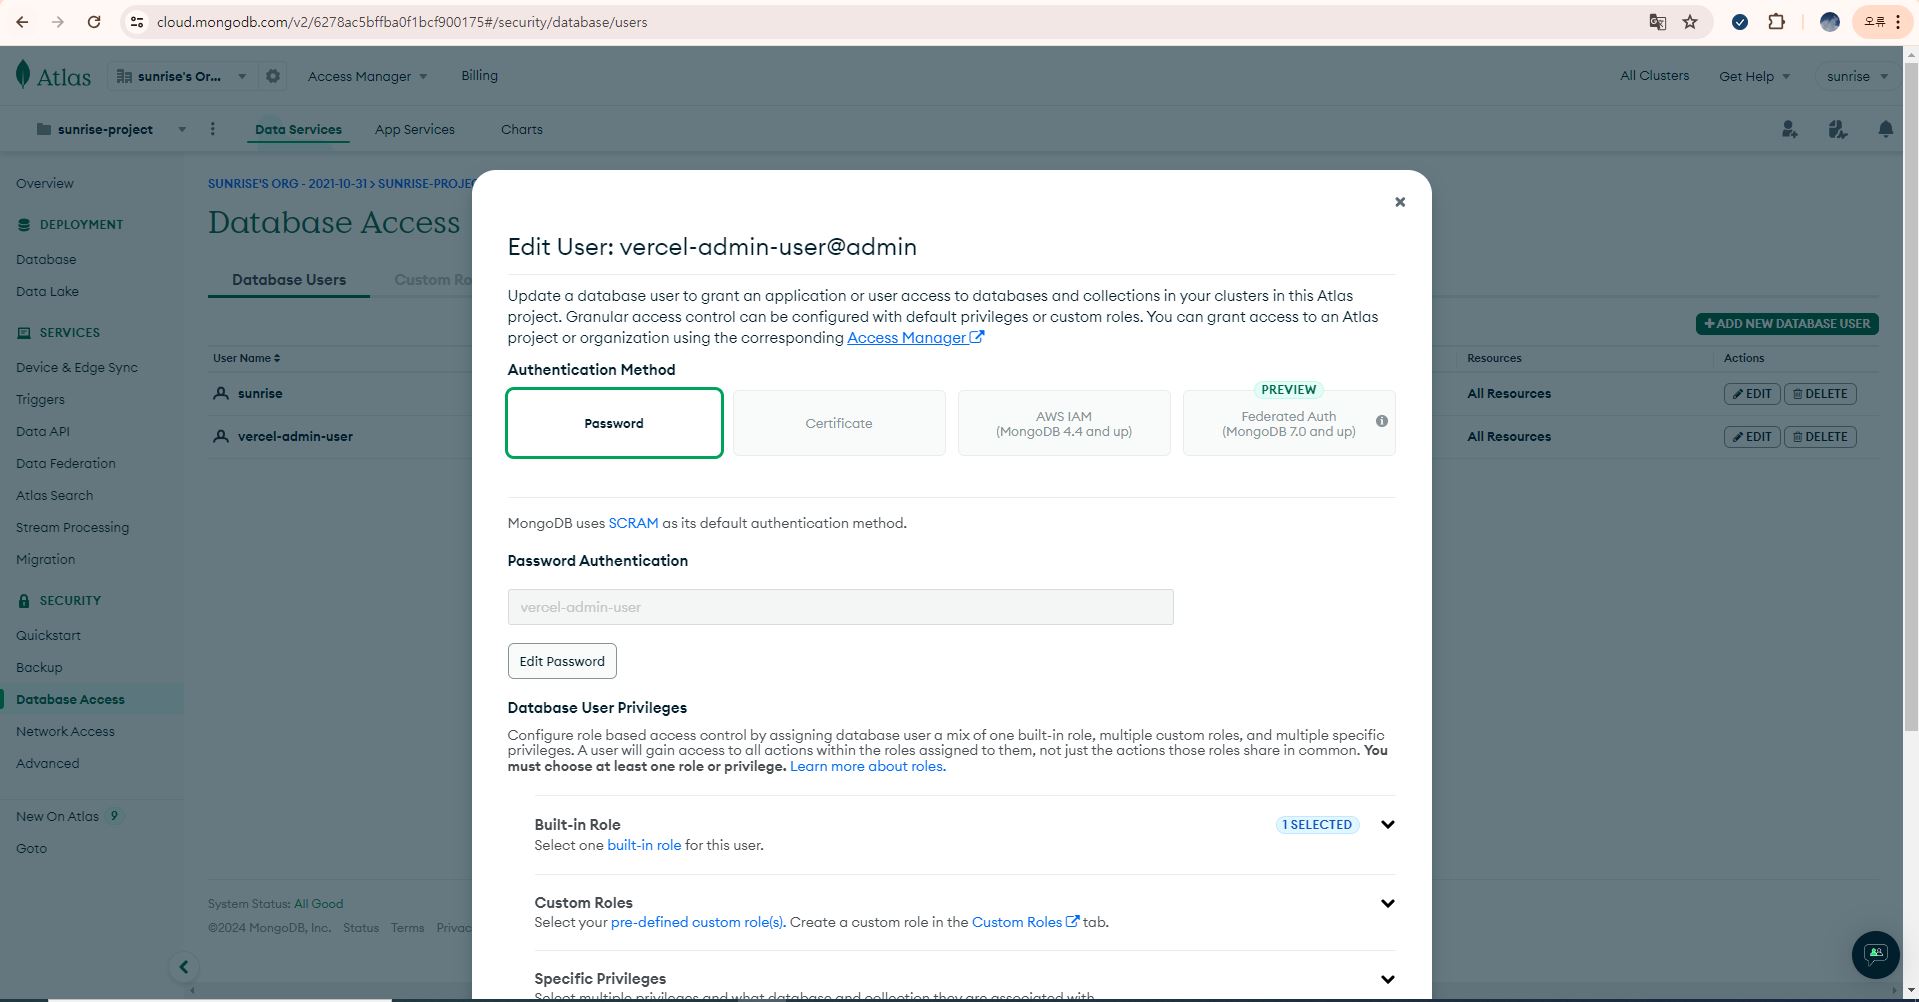Select Password authentication method
The width and height of the screenshot is (1919, 1002).
(614, 423)
